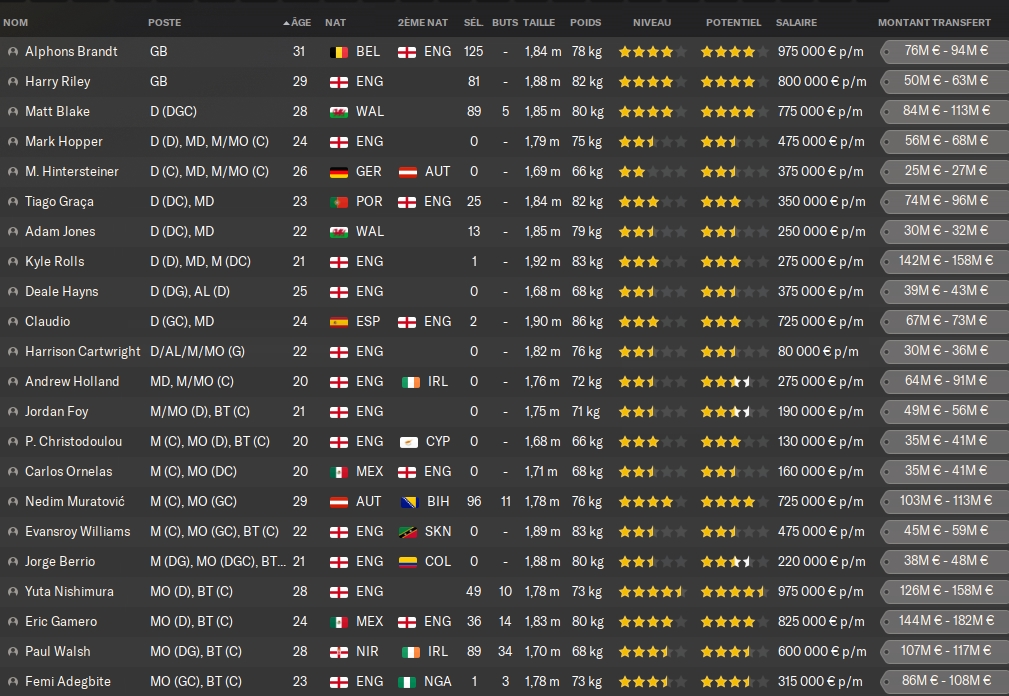Sort by NIVEAU column header
The width and height of the screenshot is (1009, 696).
point(652,23)
